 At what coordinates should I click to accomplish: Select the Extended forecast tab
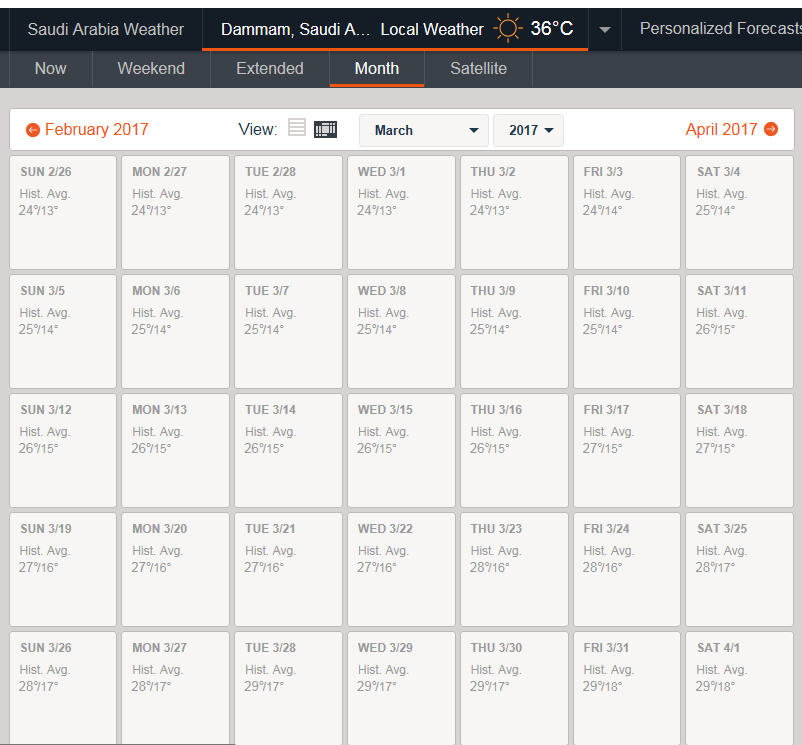coord(270,68)
